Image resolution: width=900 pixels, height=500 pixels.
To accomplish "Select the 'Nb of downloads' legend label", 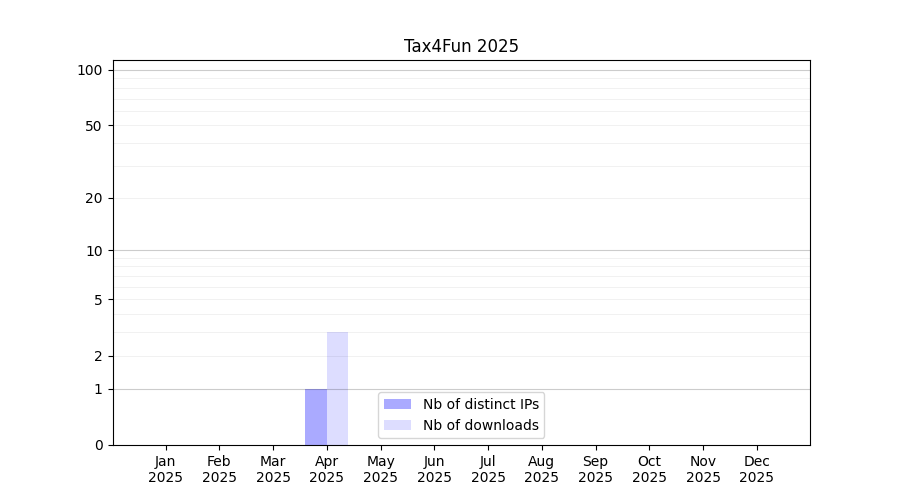I will [x=480, y=425].
